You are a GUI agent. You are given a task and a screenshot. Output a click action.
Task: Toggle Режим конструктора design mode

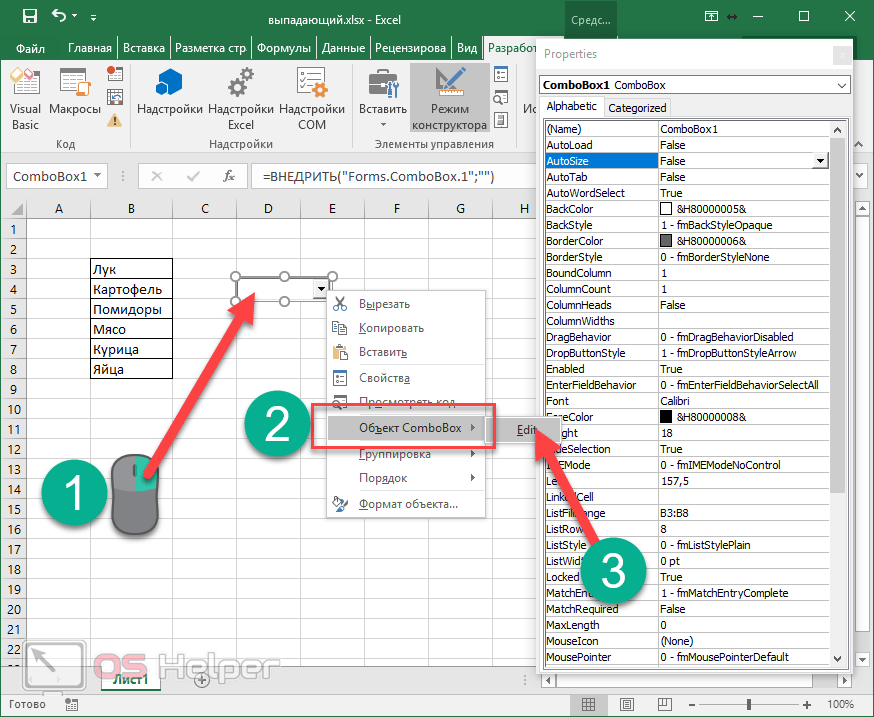(x=449, y=100)
